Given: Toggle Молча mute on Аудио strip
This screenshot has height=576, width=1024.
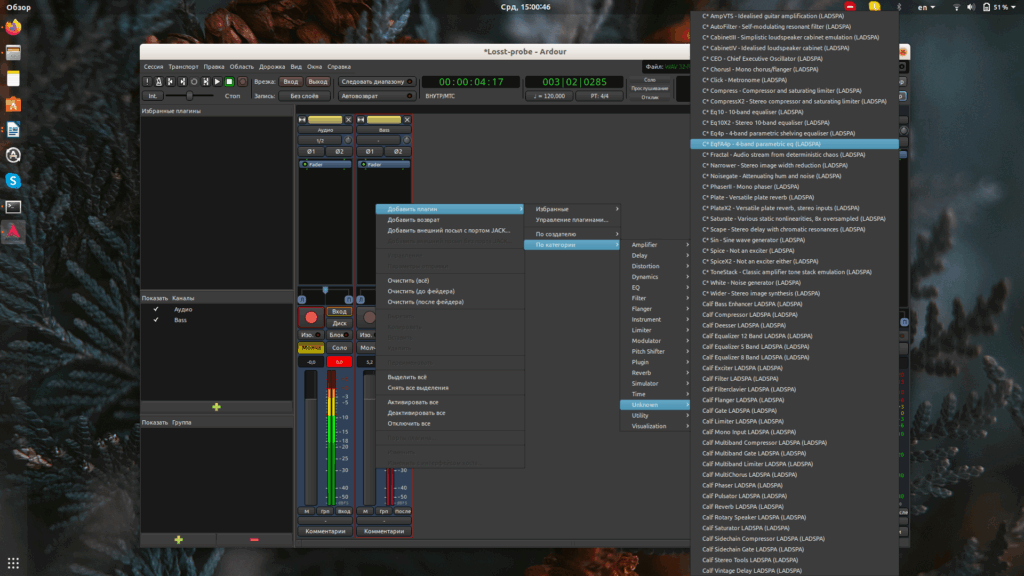Looking at the screenshot, I should (311, 347).
